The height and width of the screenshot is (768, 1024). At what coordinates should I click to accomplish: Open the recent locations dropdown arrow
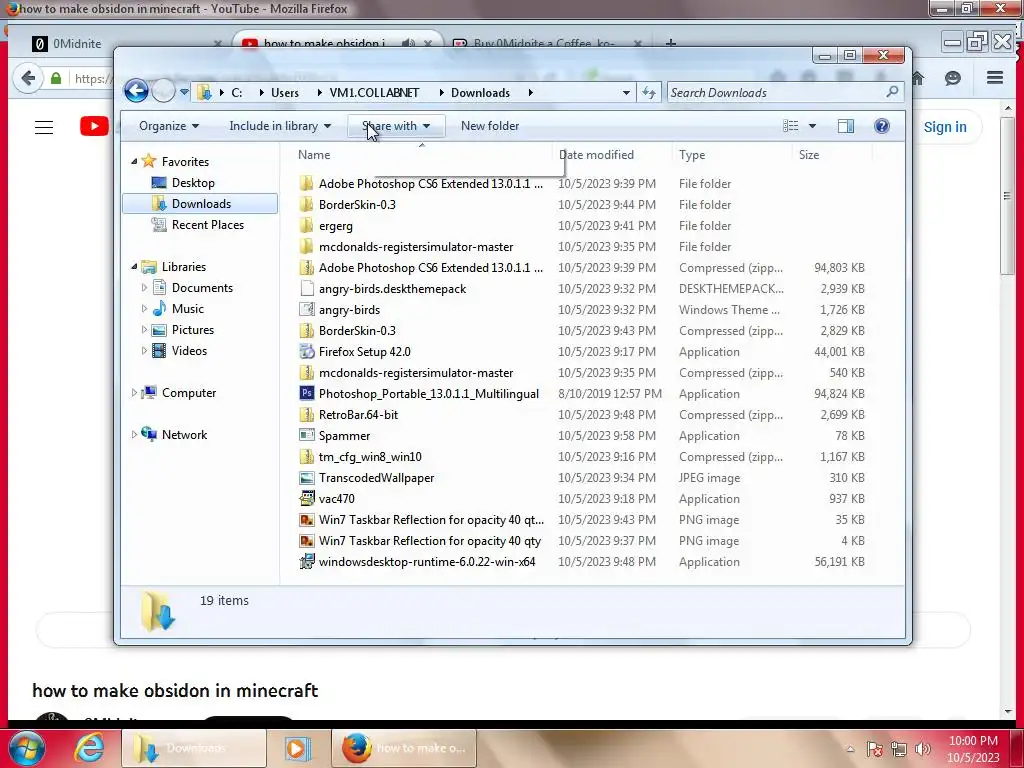click(184, 92)
